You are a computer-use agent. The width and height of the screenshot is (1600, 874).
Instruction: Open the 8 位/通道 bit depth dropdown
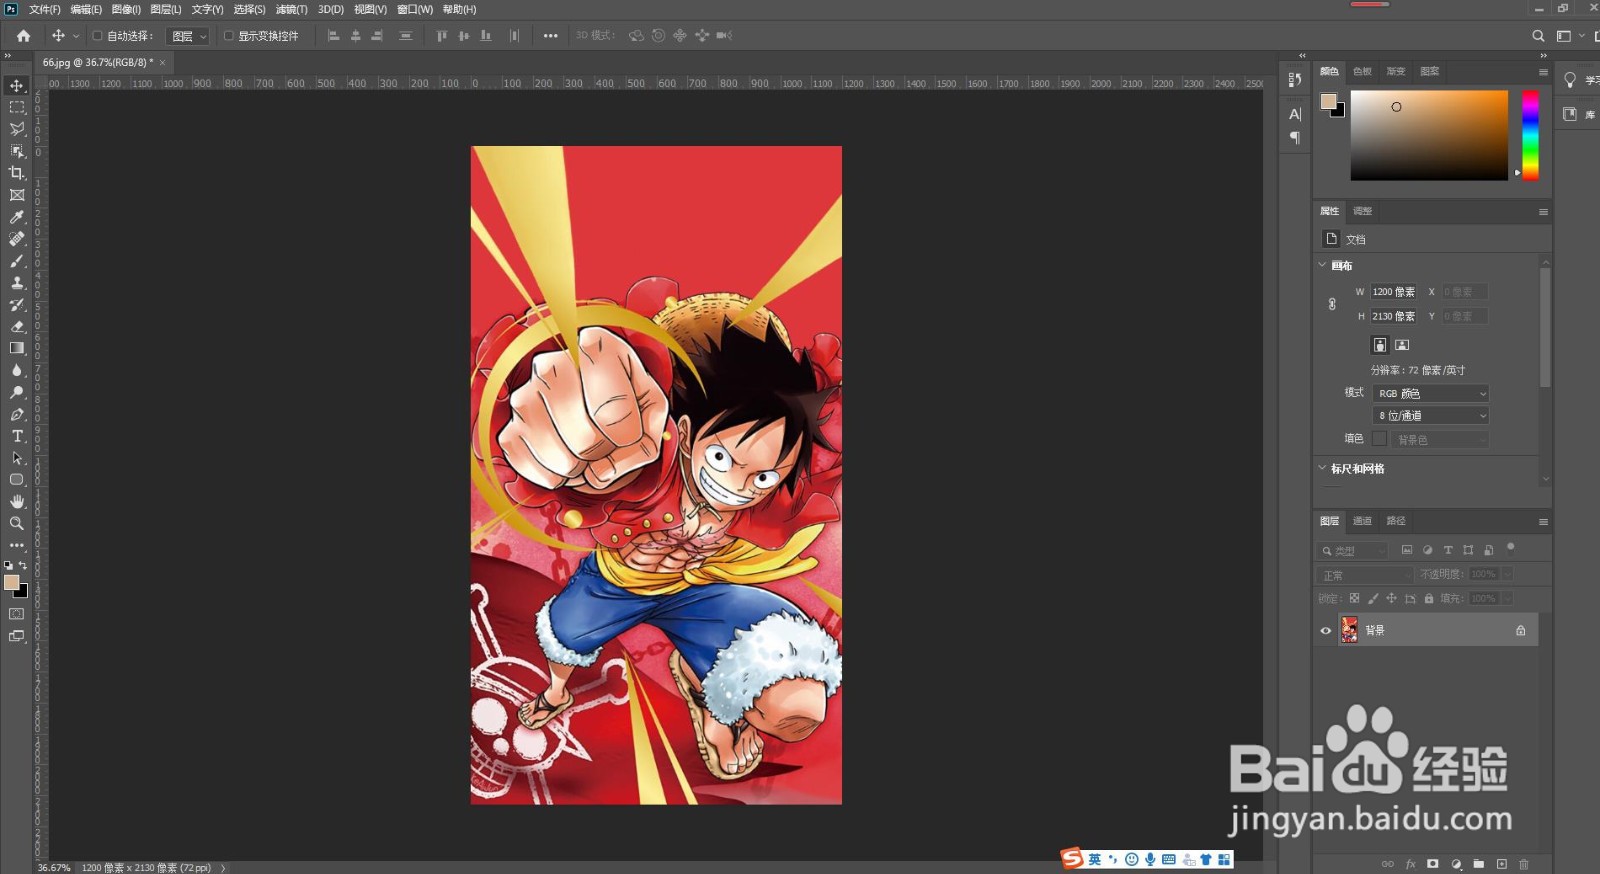click(x=1431, y=416)
